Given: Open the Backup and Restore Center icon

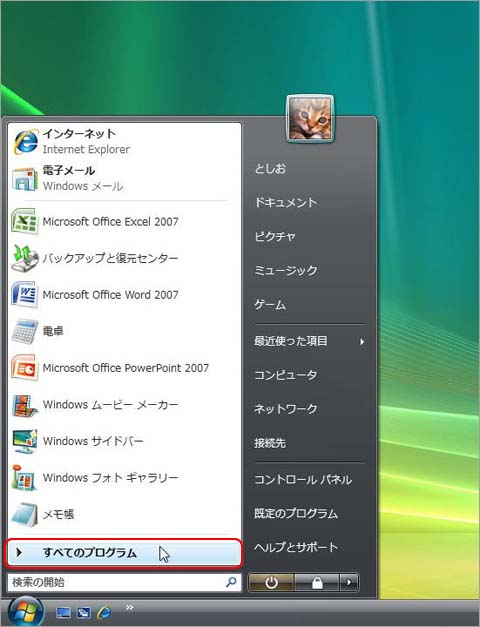Looking at the screenshot, I should click(x=25, y=258).
